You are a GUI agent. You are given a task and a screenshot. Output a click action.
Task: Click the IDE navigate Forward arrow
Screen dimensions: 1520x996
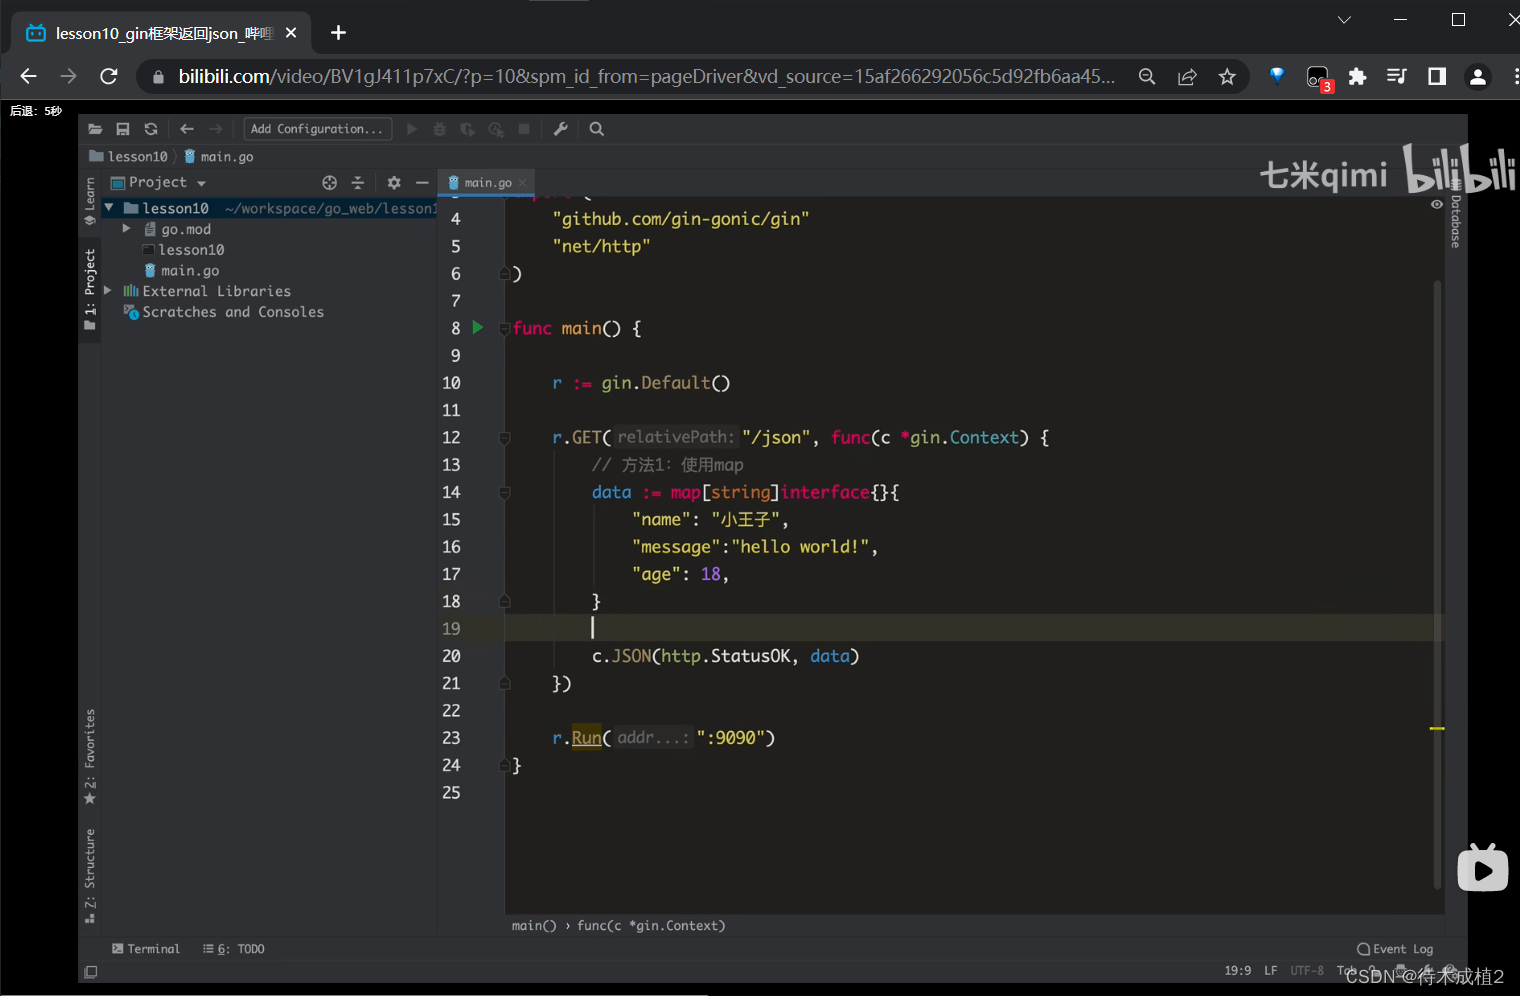tap(215, 129)
